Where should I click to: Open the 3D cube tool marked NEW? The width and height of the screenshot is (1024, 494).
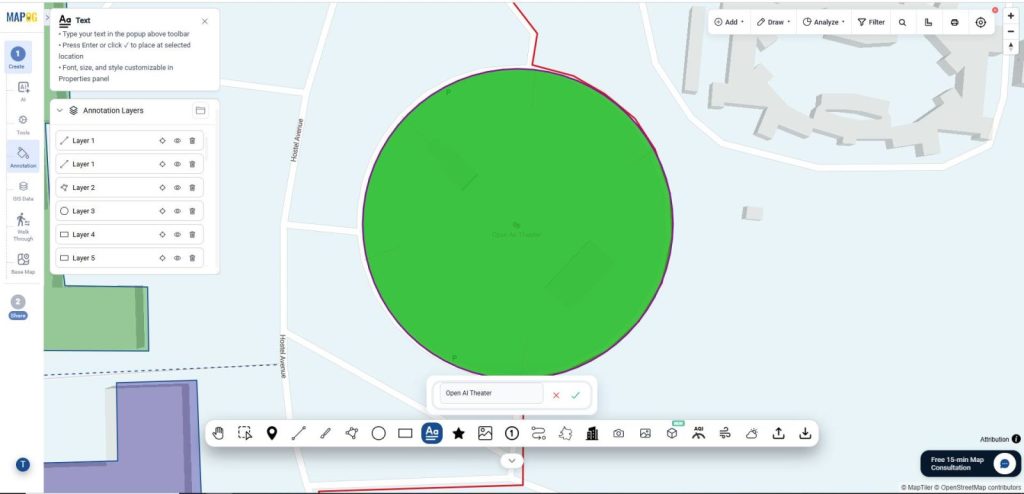672,433
